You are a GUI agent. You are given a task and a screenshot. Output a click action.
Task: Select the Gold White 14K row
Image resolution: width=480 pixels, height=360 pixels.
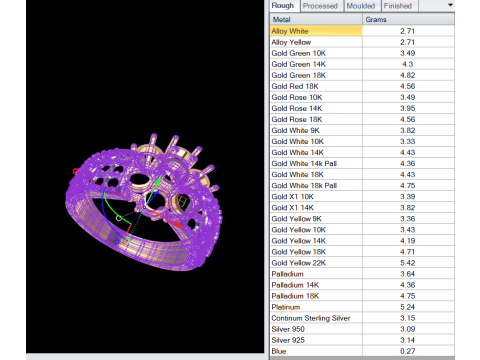coord(362,152)
